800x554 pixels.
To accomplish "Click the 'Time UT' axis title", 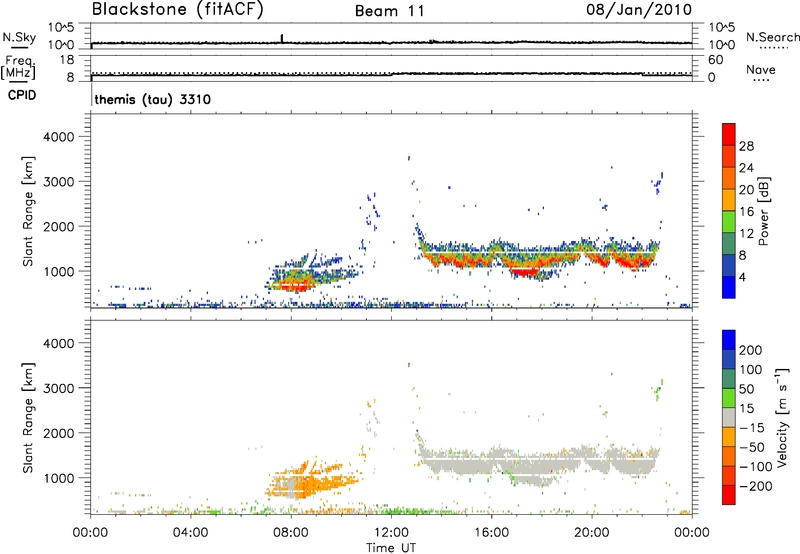I will (391, 548).
